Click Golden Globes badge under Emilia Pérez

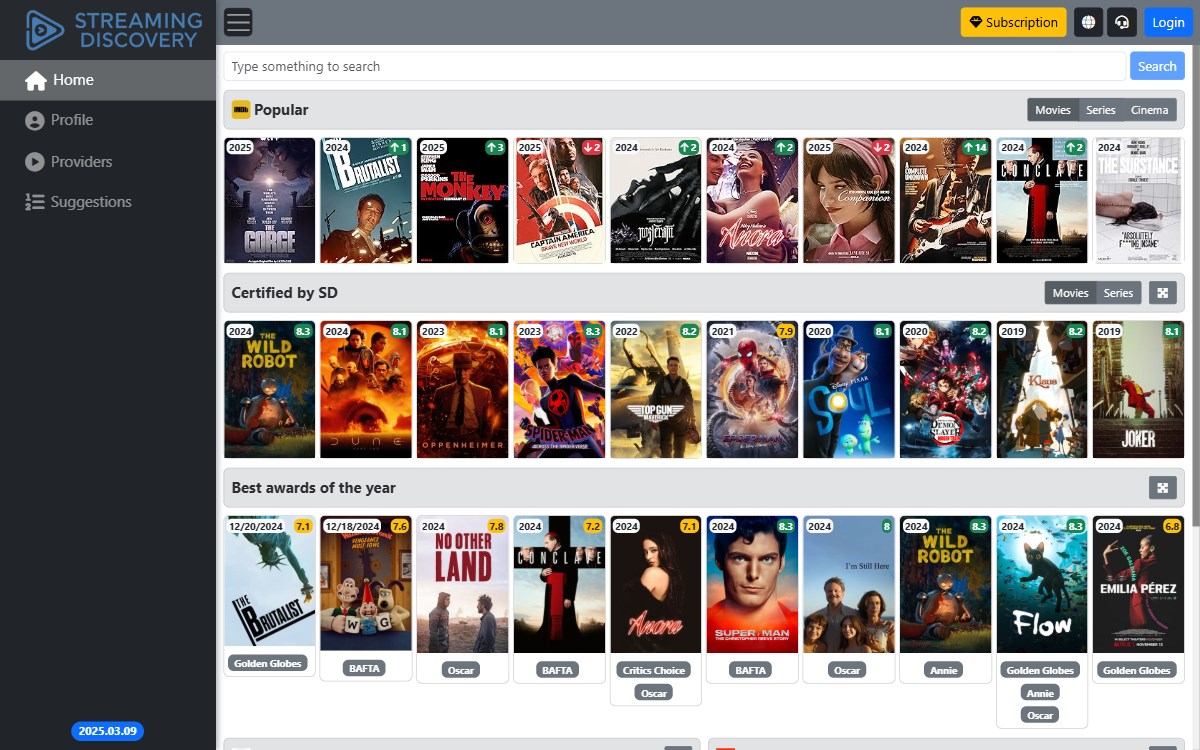point(1136,670)
